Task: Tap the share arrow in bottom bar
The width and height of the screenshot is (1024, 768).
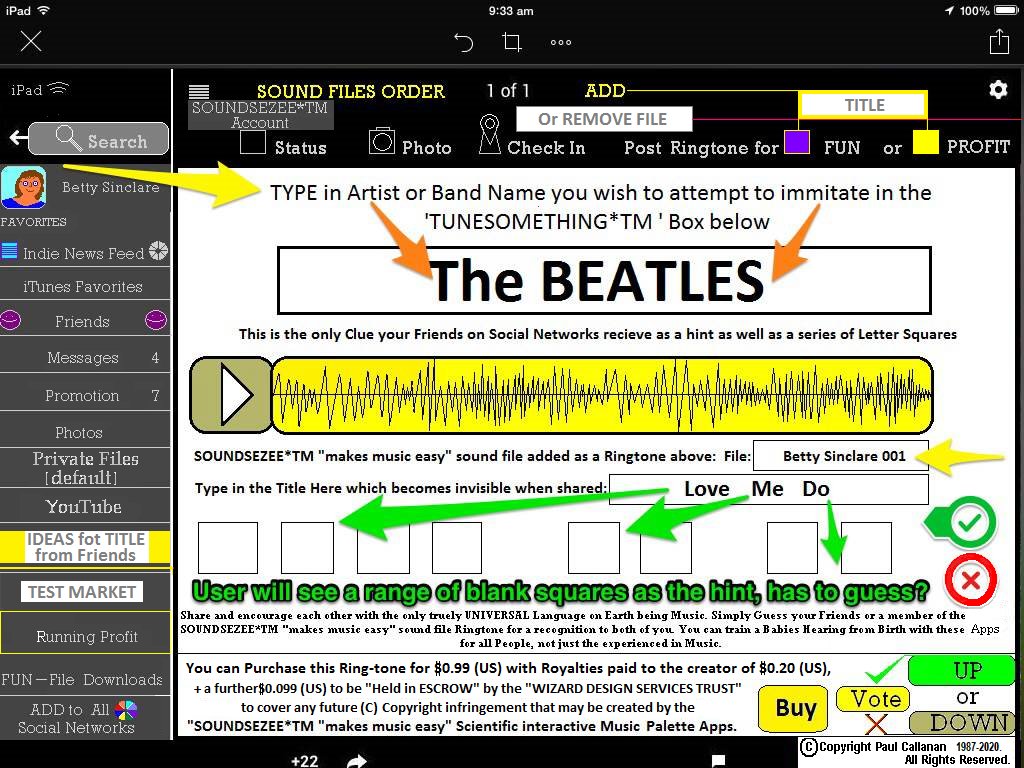Action: click(x=357, y=760)
